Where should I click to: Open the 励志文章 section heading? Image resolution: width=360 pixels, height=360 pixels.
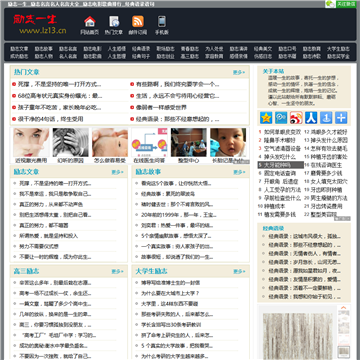[26, 172]
